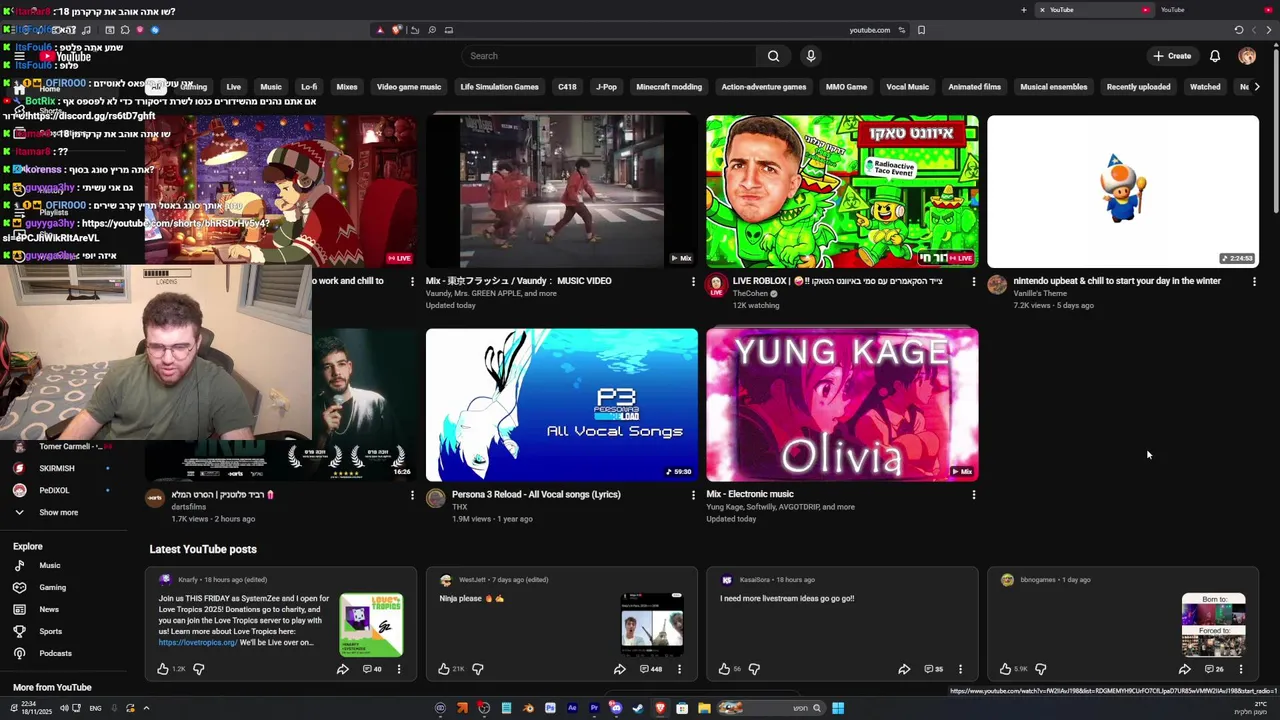Open the Windows Start button
Screen dimensions: 1280x720
838,709
